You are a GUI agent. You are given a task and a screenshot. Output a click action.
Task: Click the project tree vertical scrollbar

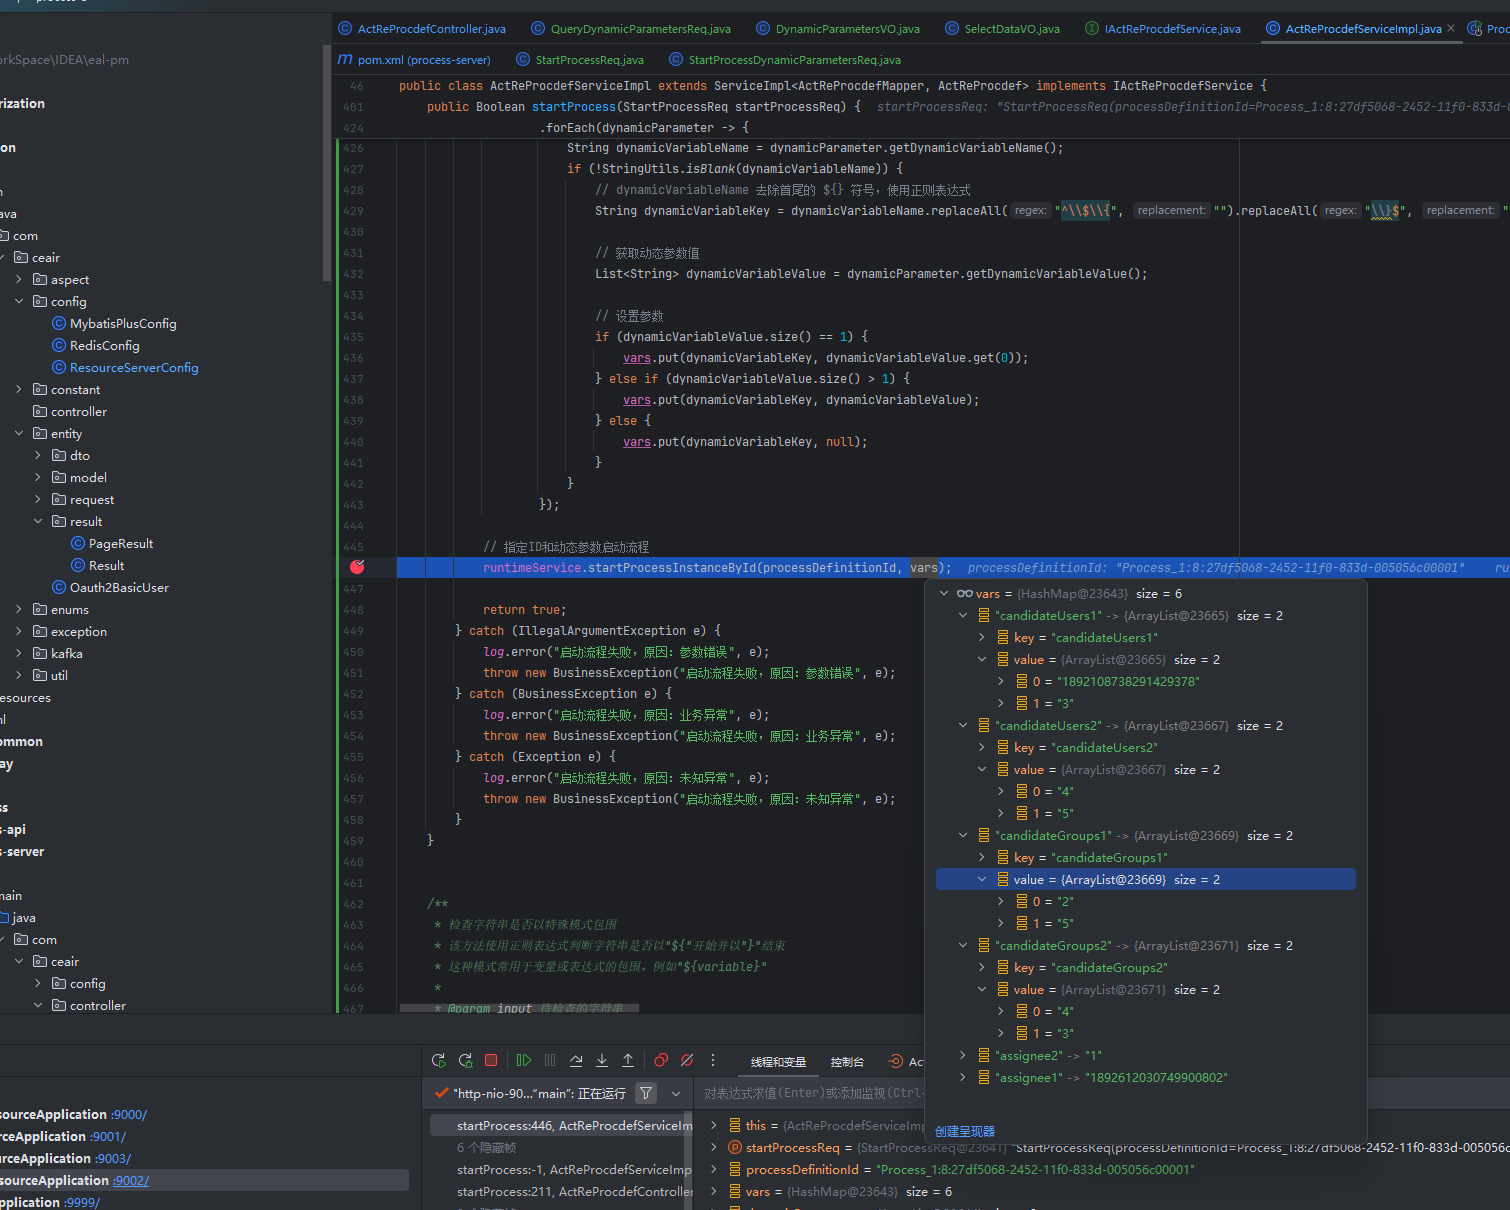point(327,163)
